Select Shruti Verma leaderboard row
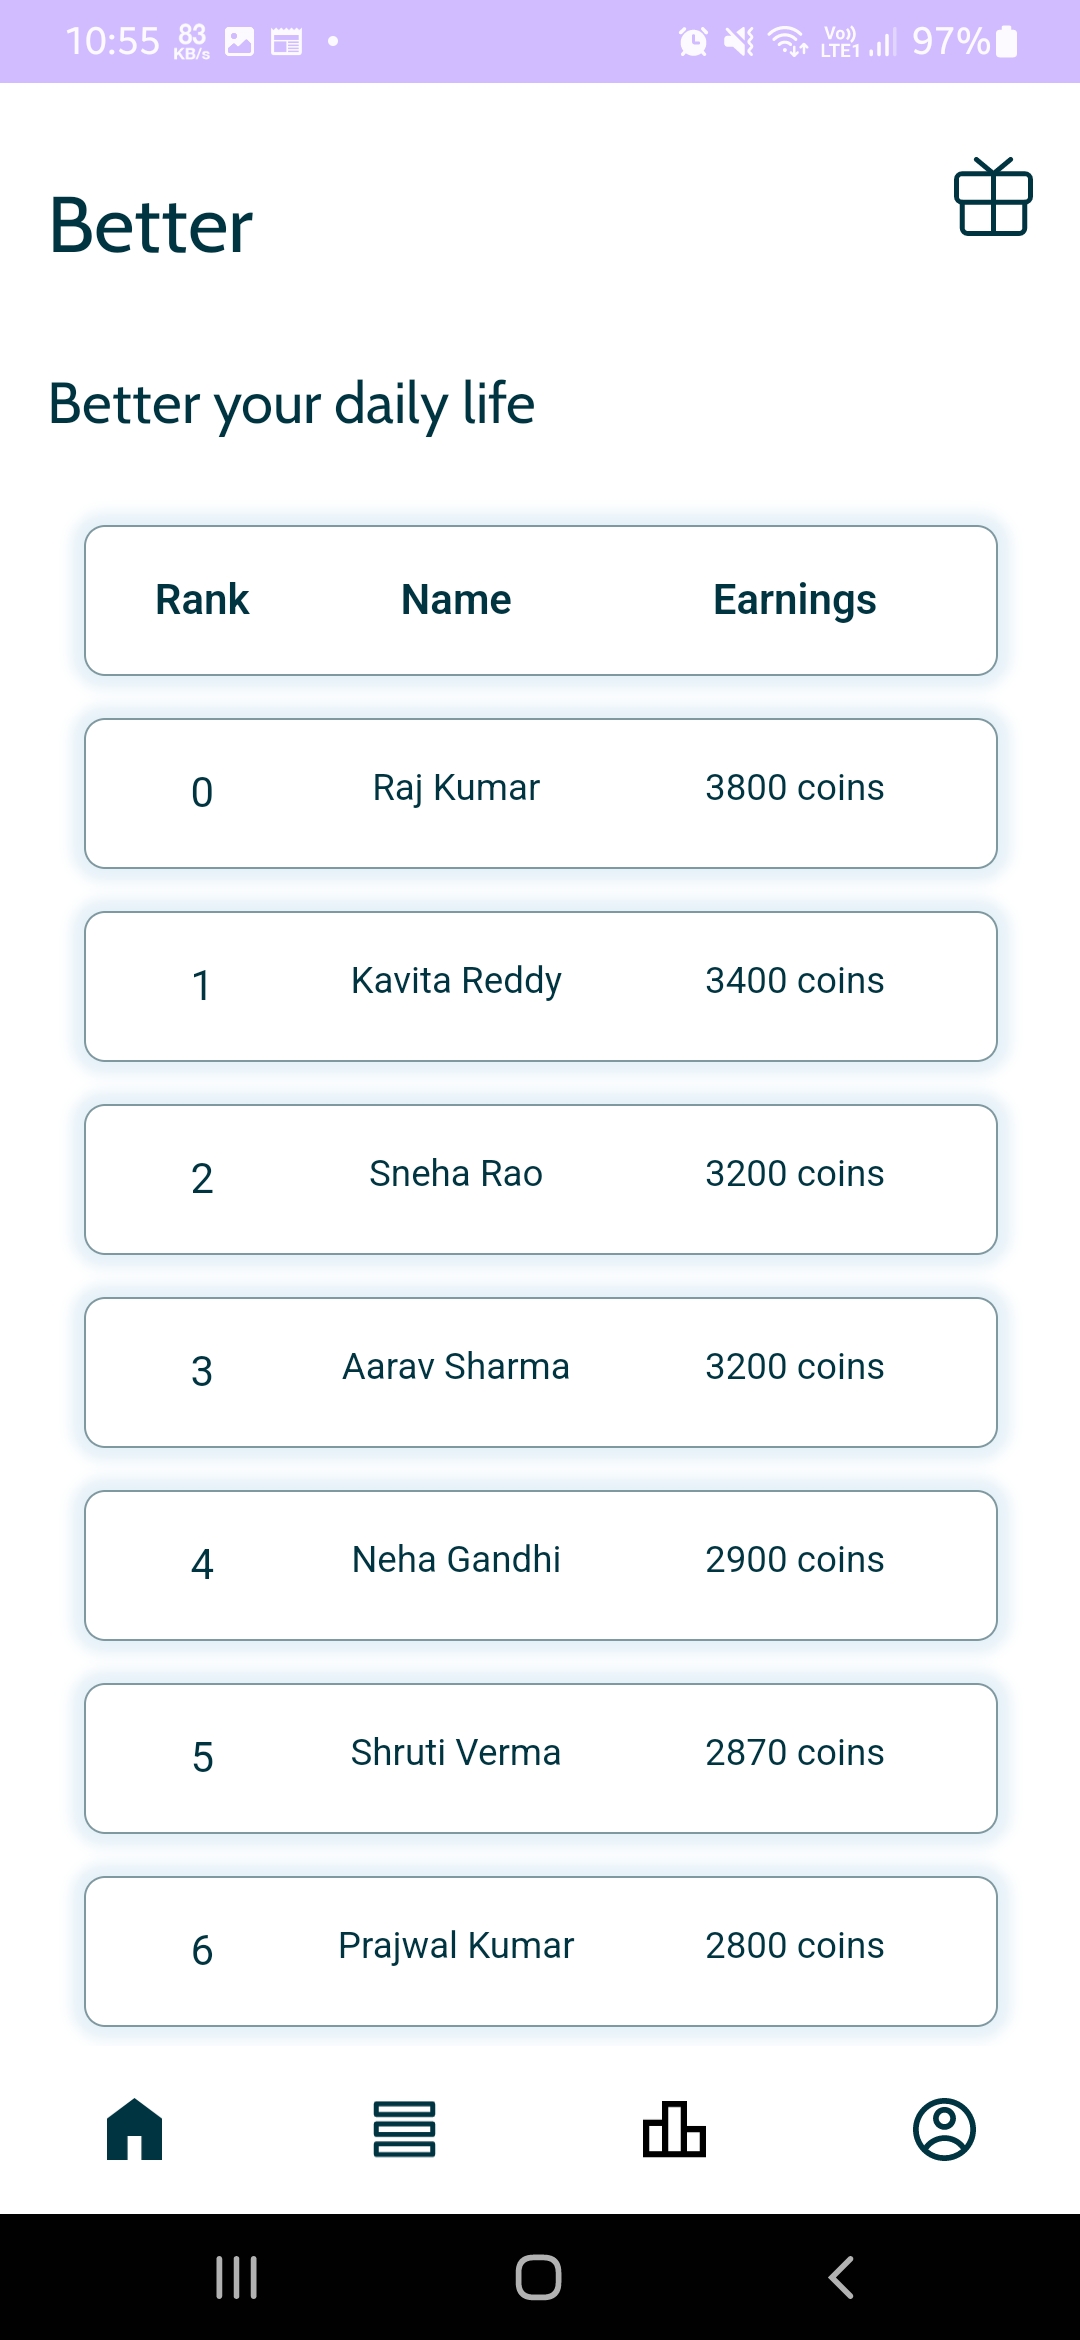 pyautogui.click(x=541, y=1758)
